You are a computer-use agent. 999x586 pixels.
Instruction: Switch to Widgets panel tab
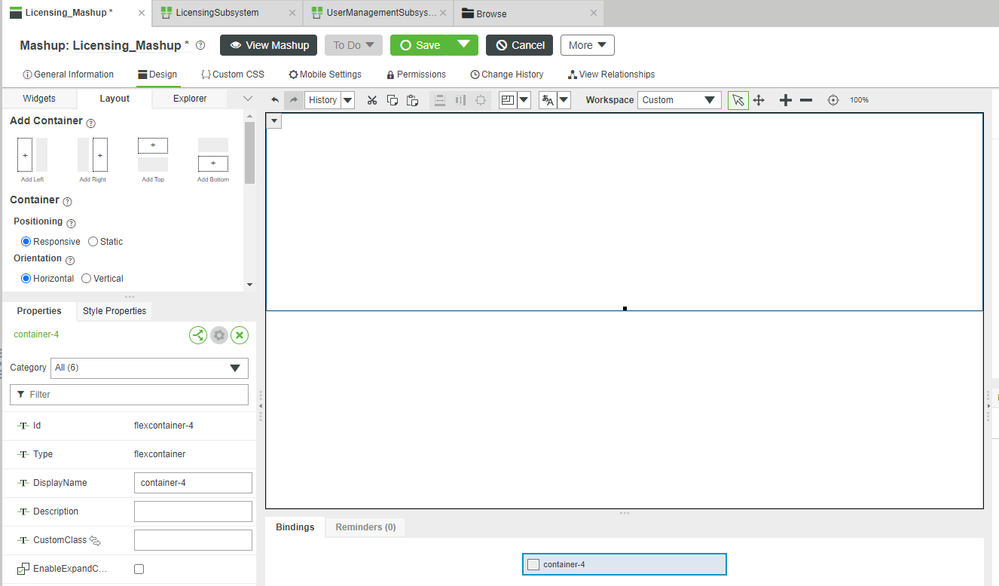tap(39, 99)
